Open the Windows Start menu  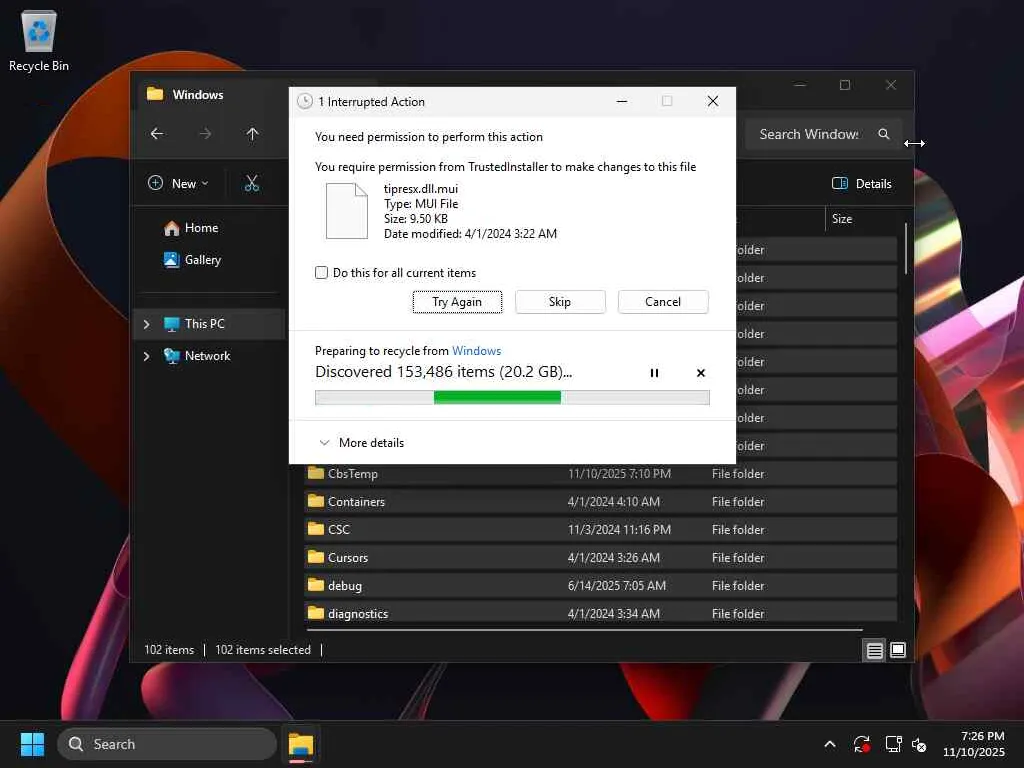[x=32, y=744]
